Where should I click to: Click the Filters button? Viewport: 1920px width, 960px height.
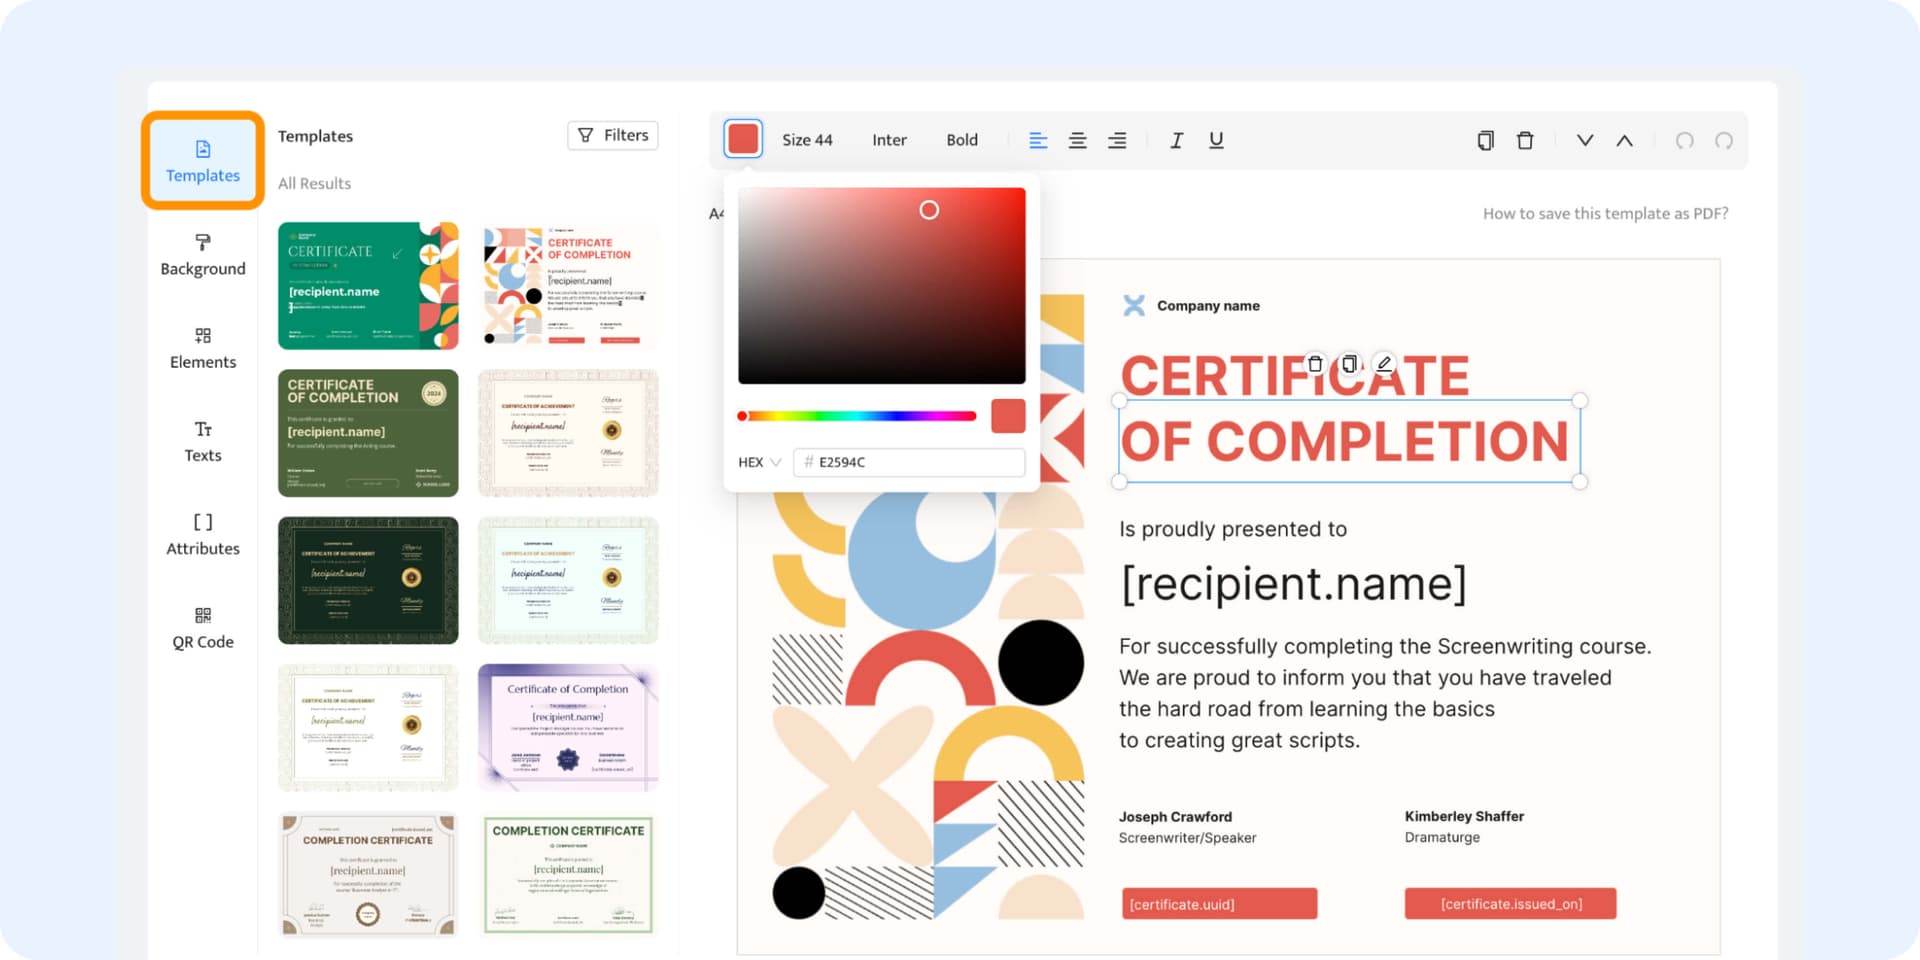coord(613,135)
